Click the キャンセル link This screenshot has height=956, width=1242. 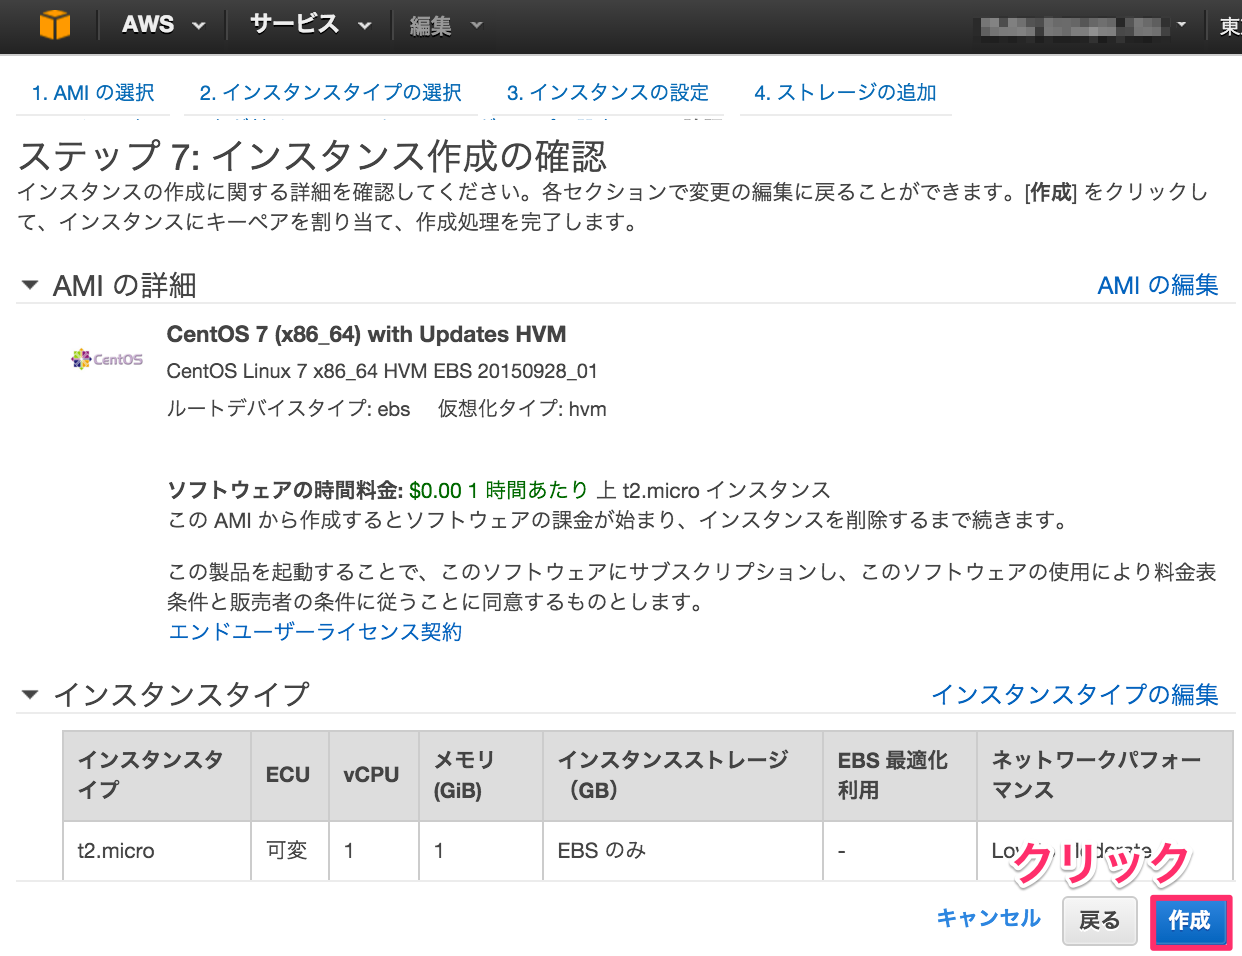989,919
